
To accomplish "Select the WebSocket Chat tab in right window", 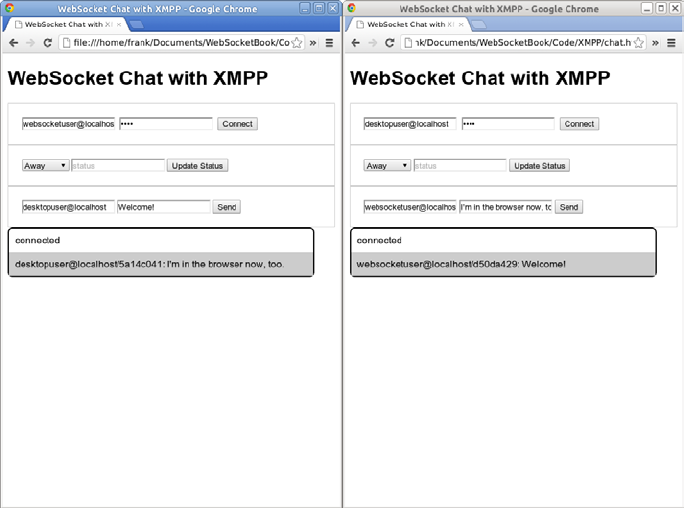I will [x=408, y=25].
